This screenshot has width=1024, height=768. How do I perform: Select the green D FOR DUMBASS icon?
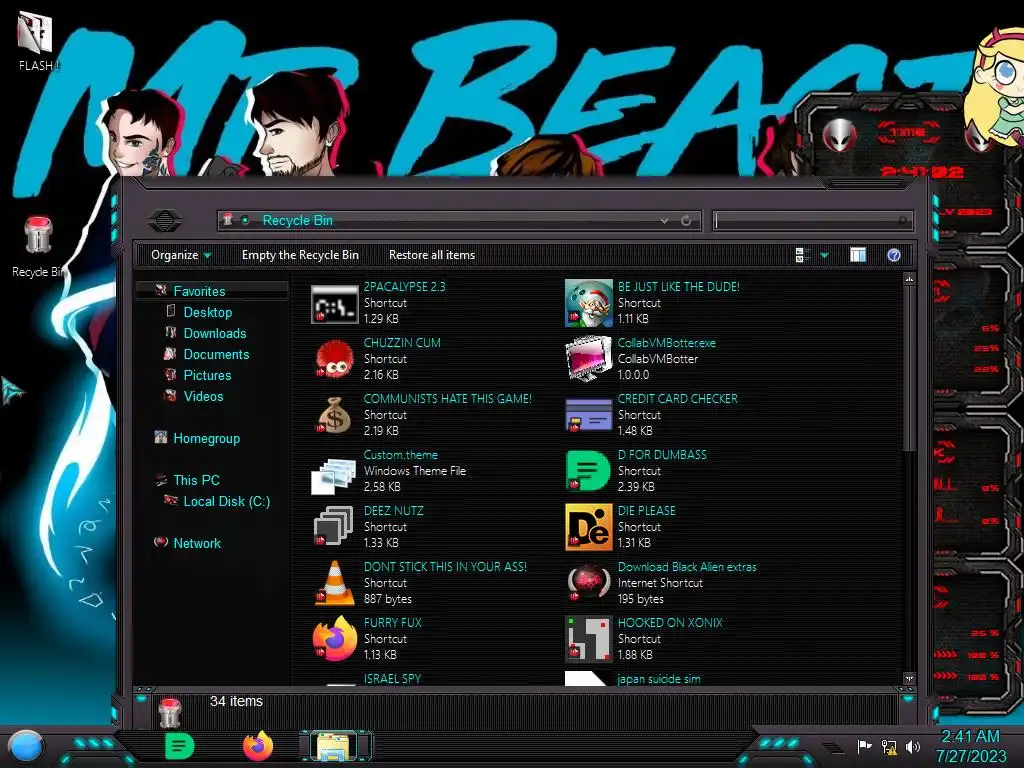pos(588,470)
